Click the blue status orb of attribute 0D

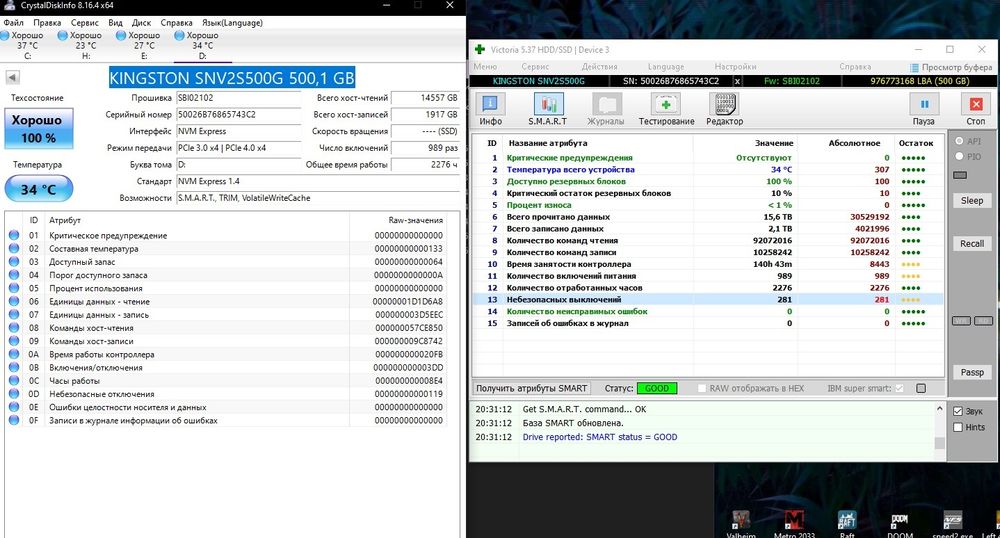[x=14, y=394]
